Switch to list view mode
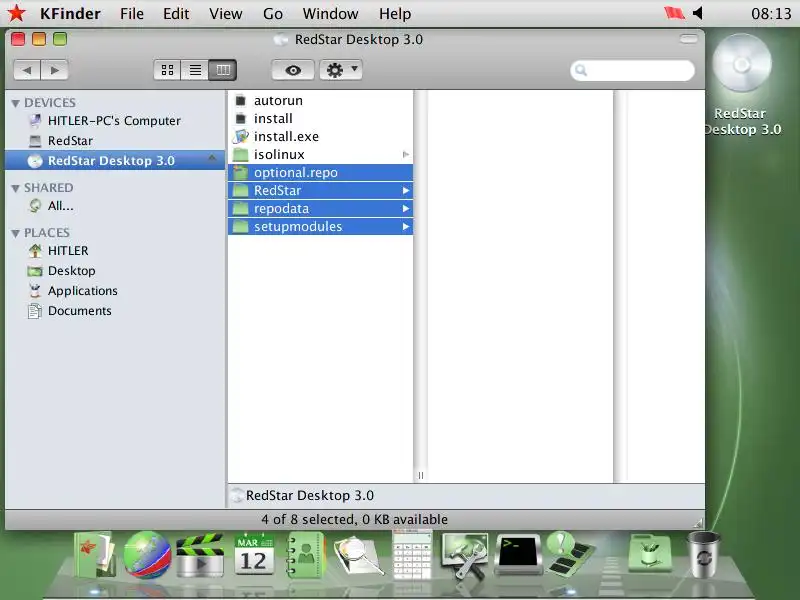The width and height of the screenshot is (800, 600). pos(195,70)
